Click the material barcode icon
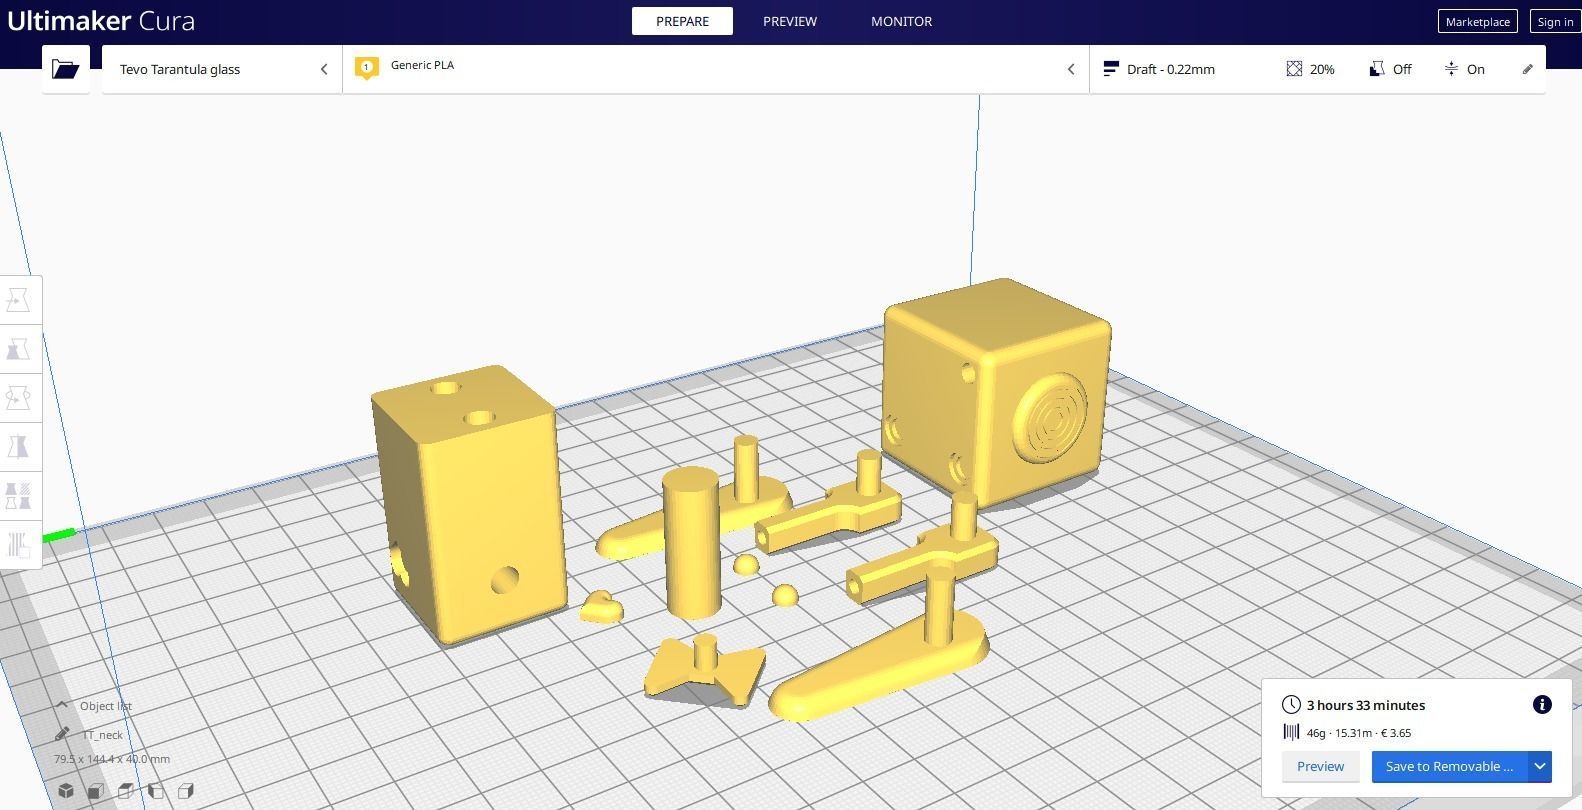Image resolution: width=1582 pixels, height=810 pixels. 1291,732
